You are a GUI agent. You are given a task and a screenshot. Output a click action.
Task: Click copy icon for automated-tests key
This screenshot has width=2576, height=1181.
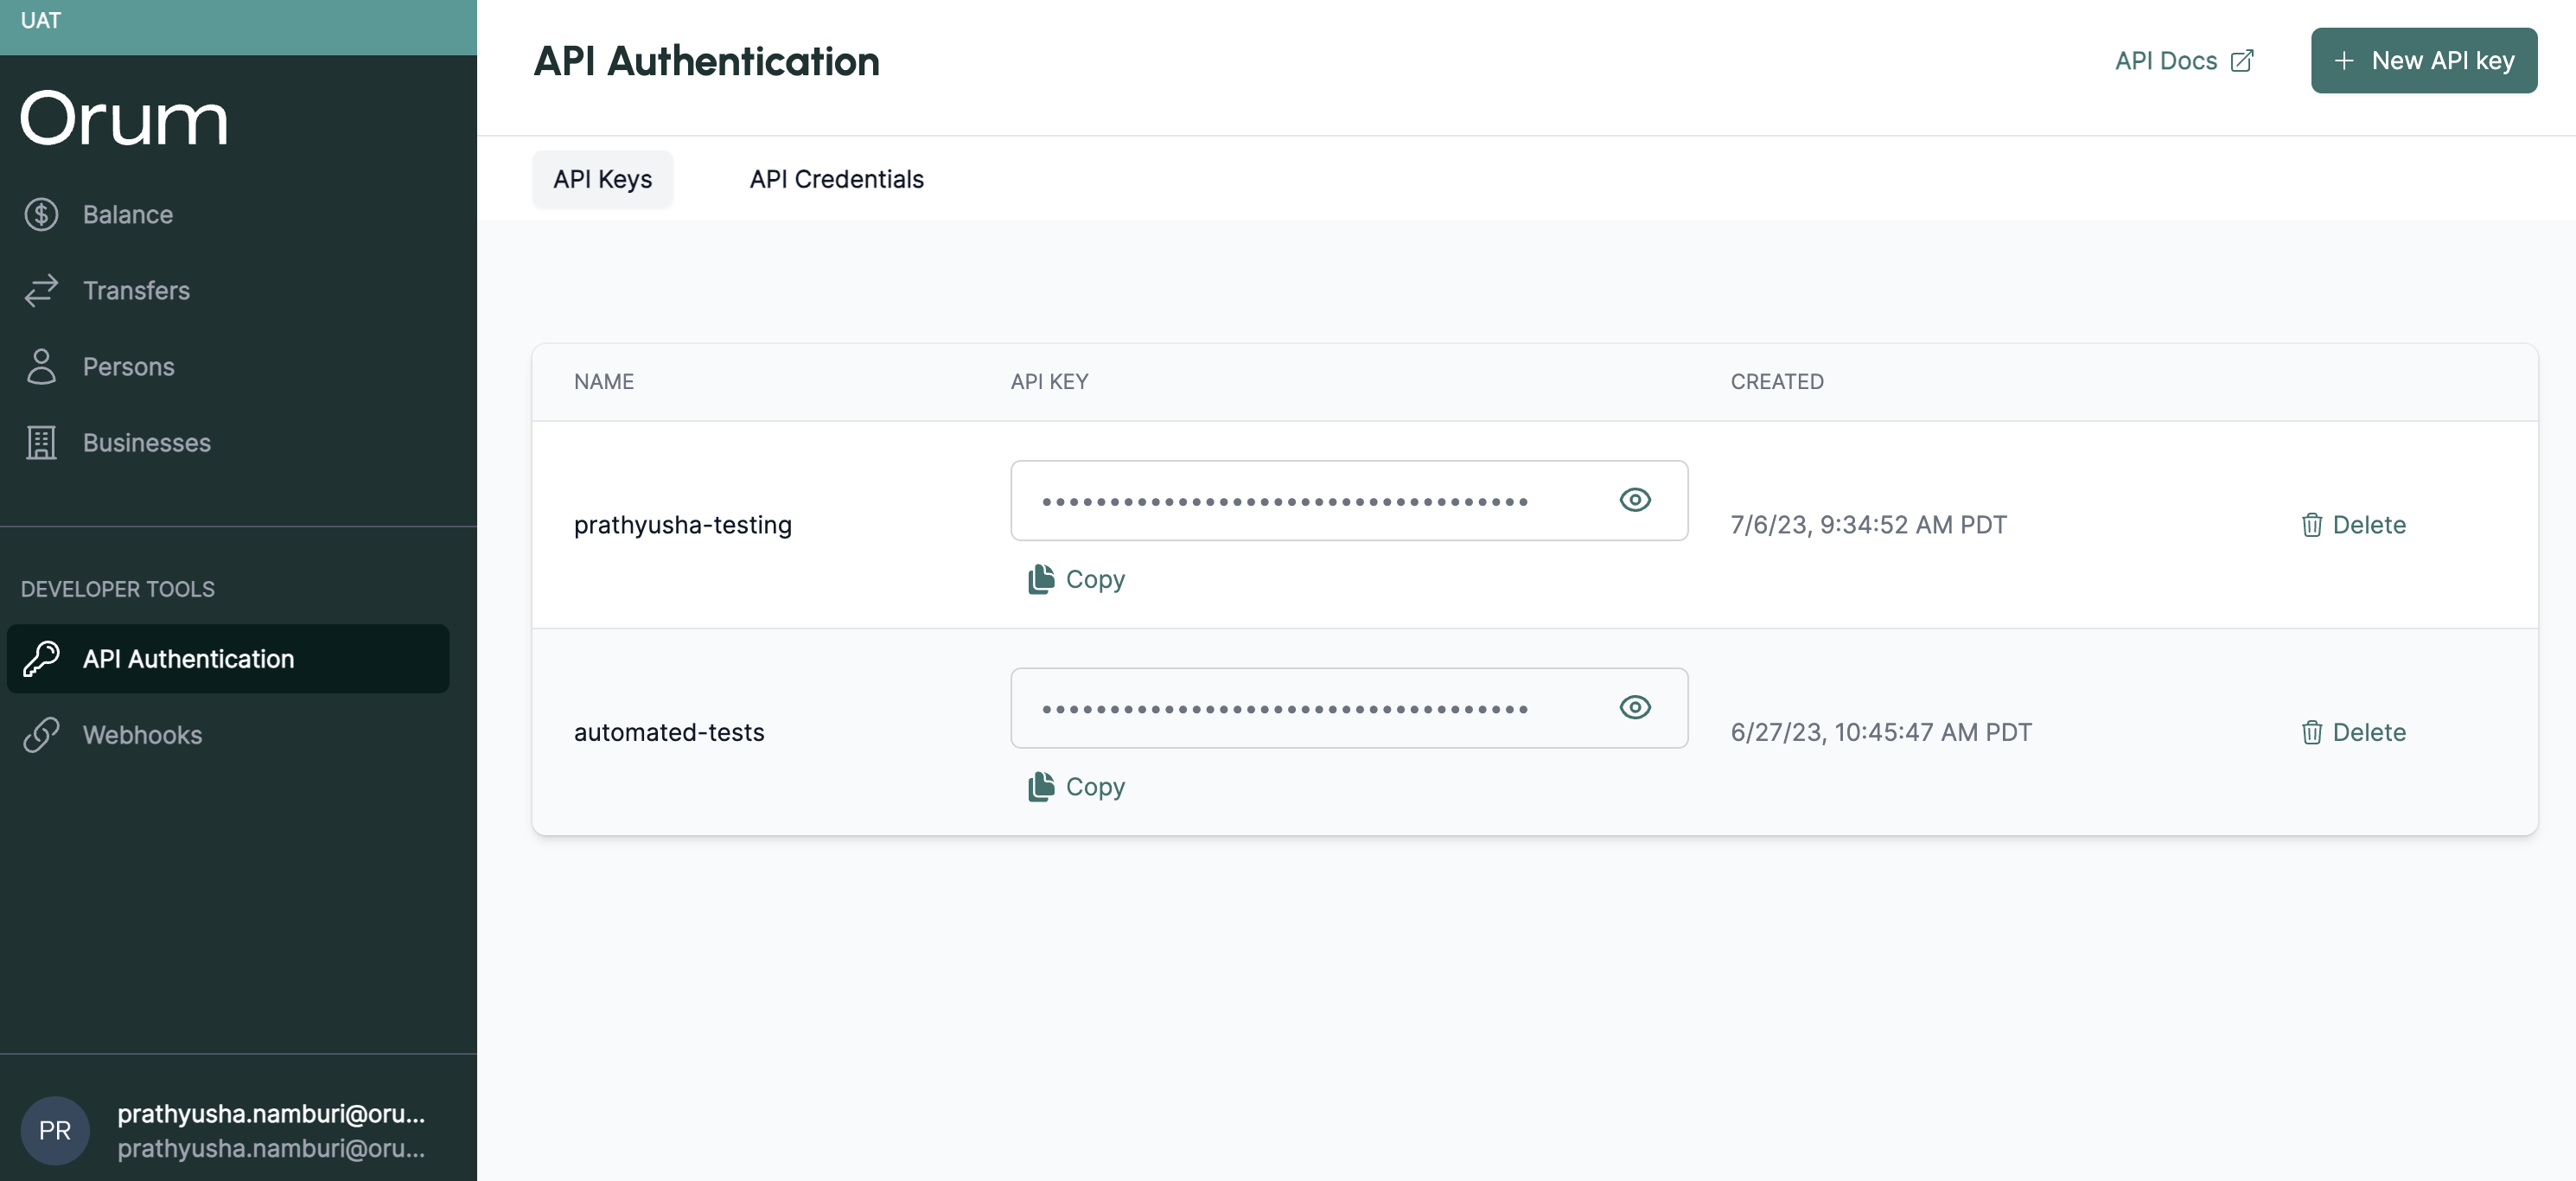pyautogui.click(x=1041, y=786)
